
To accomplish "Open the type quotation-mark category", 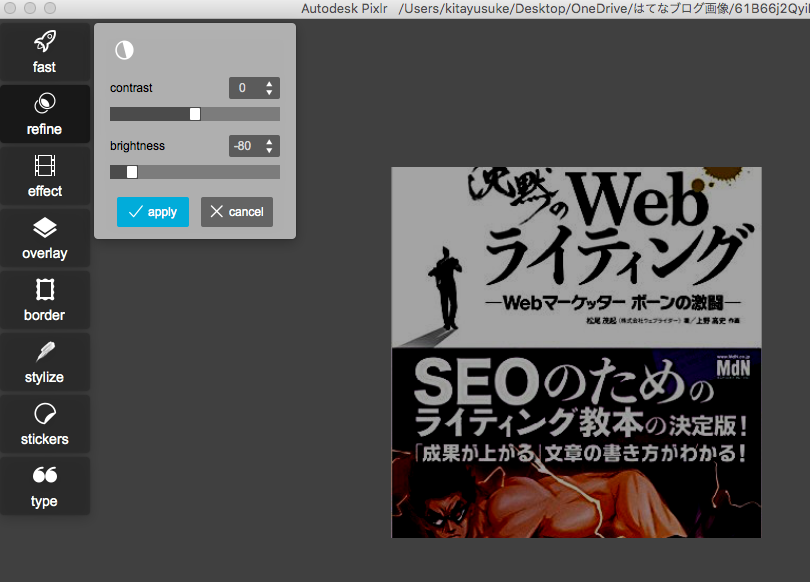I will pyautogui.click(x=44, y=486).
